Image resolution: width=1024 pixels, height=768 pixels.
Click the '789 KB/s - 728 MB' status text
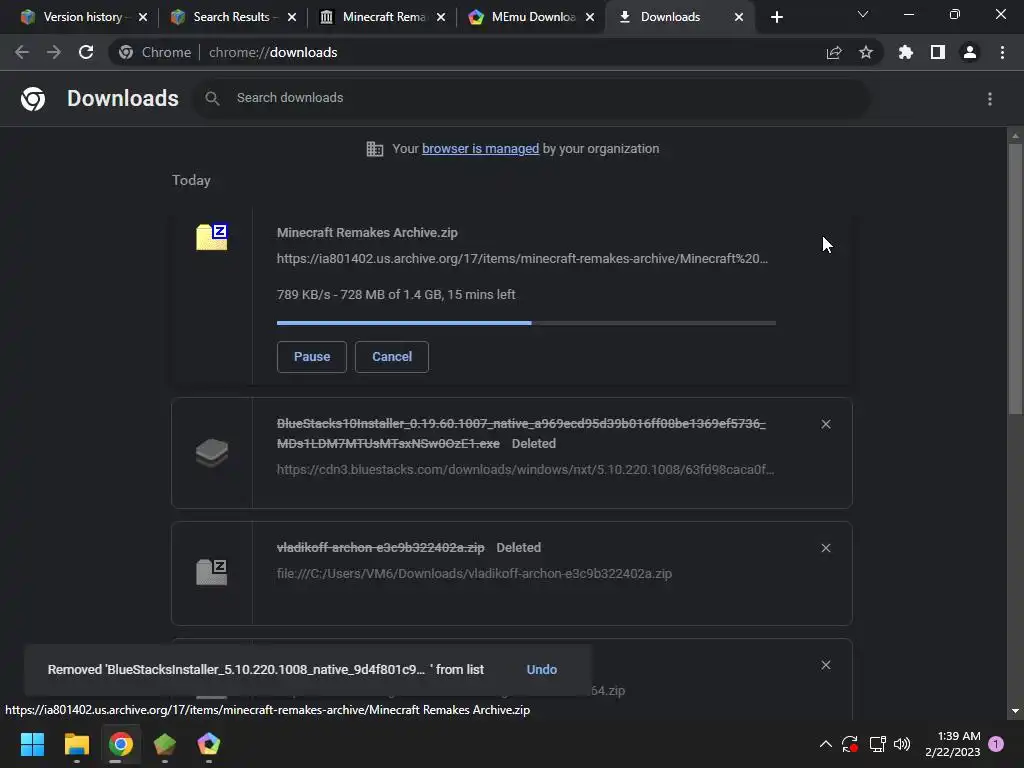point(396,295)
